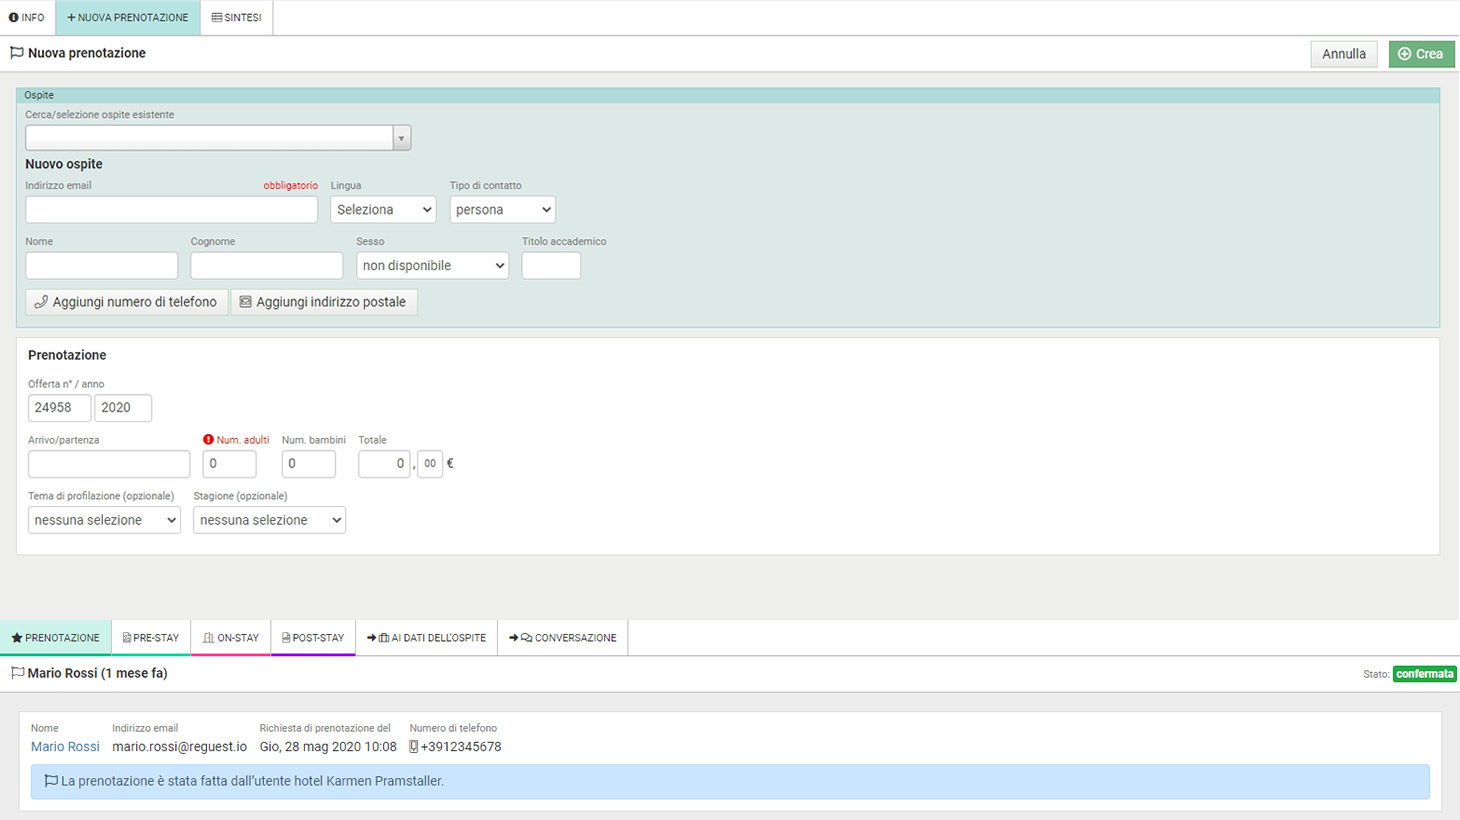The width and height of the screenshot is (1460, 820).
Task: Select the ON-STAY tab
Action: 231,638
